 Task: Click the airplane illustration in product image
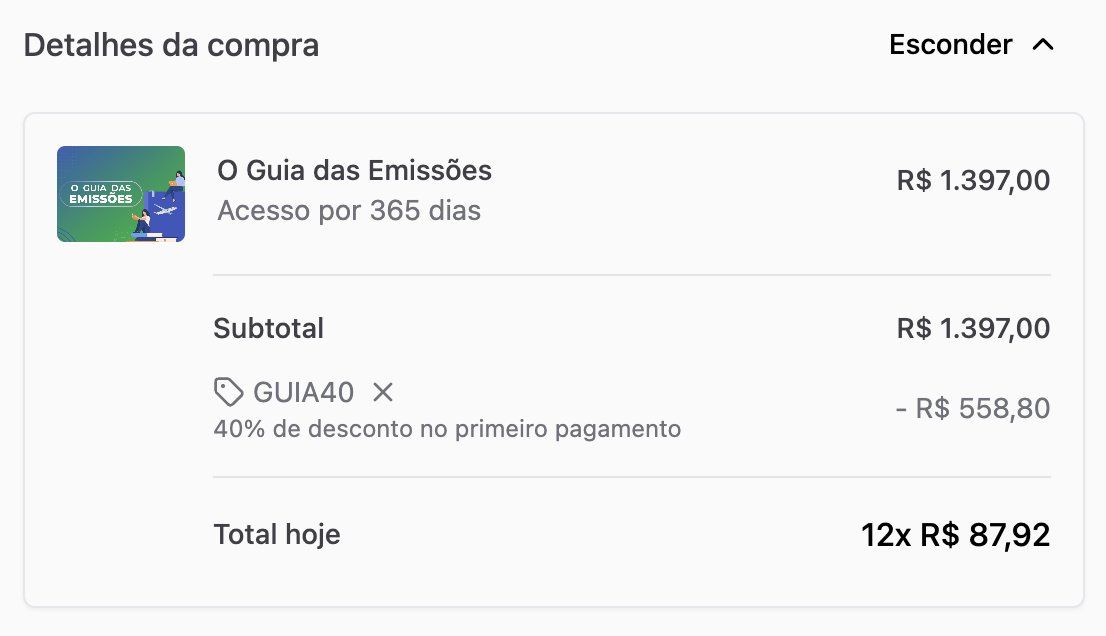(165, 210)
